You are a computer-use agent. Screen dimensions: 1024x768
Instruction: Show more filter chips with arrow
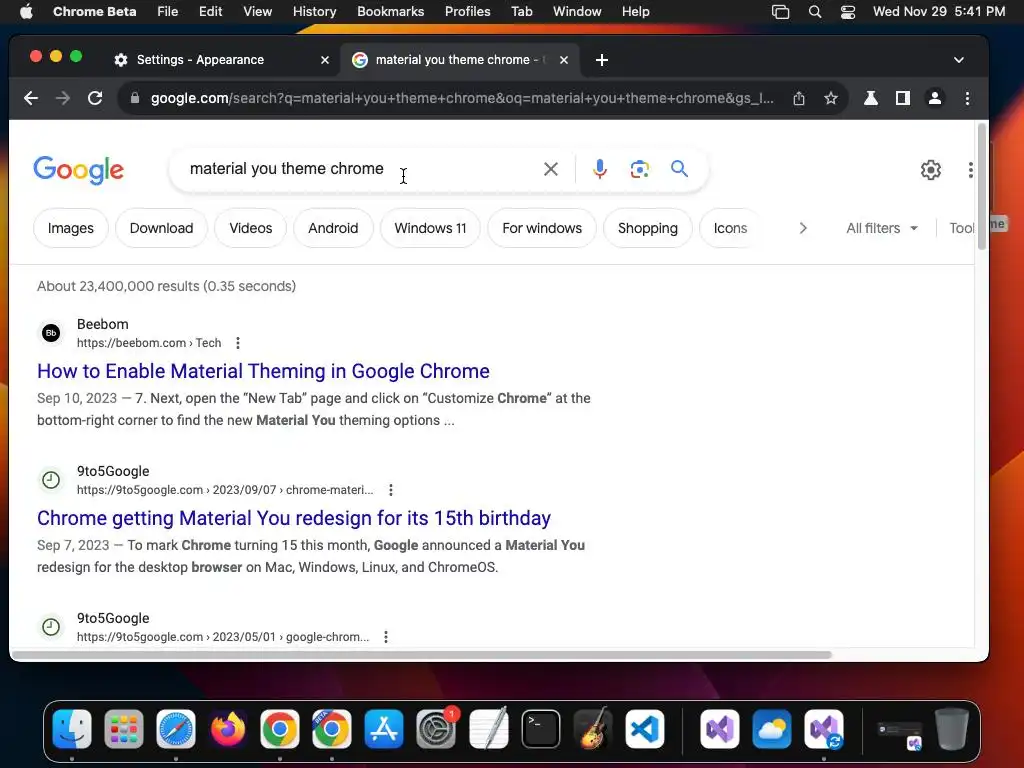803,228
